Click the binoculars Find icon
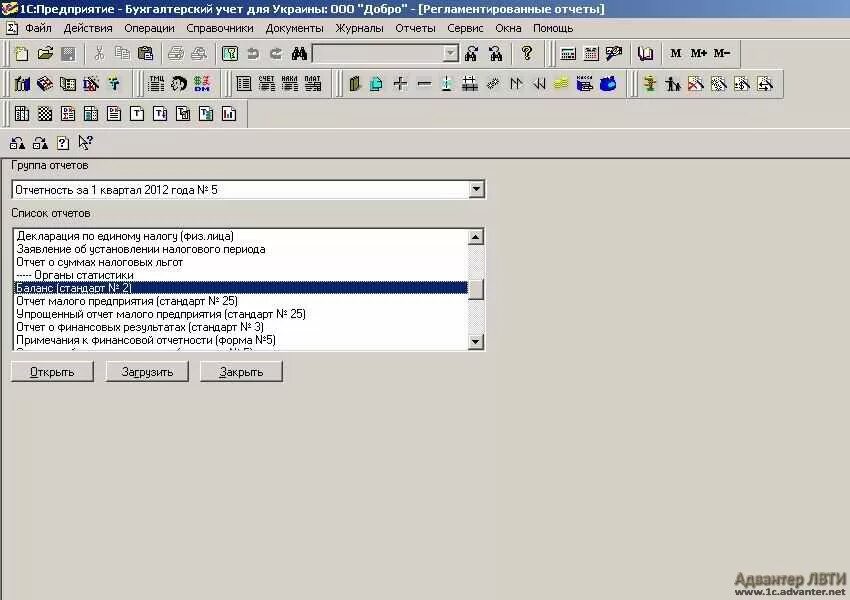Viewport: 850px width, 600px height. pos(299,53)
